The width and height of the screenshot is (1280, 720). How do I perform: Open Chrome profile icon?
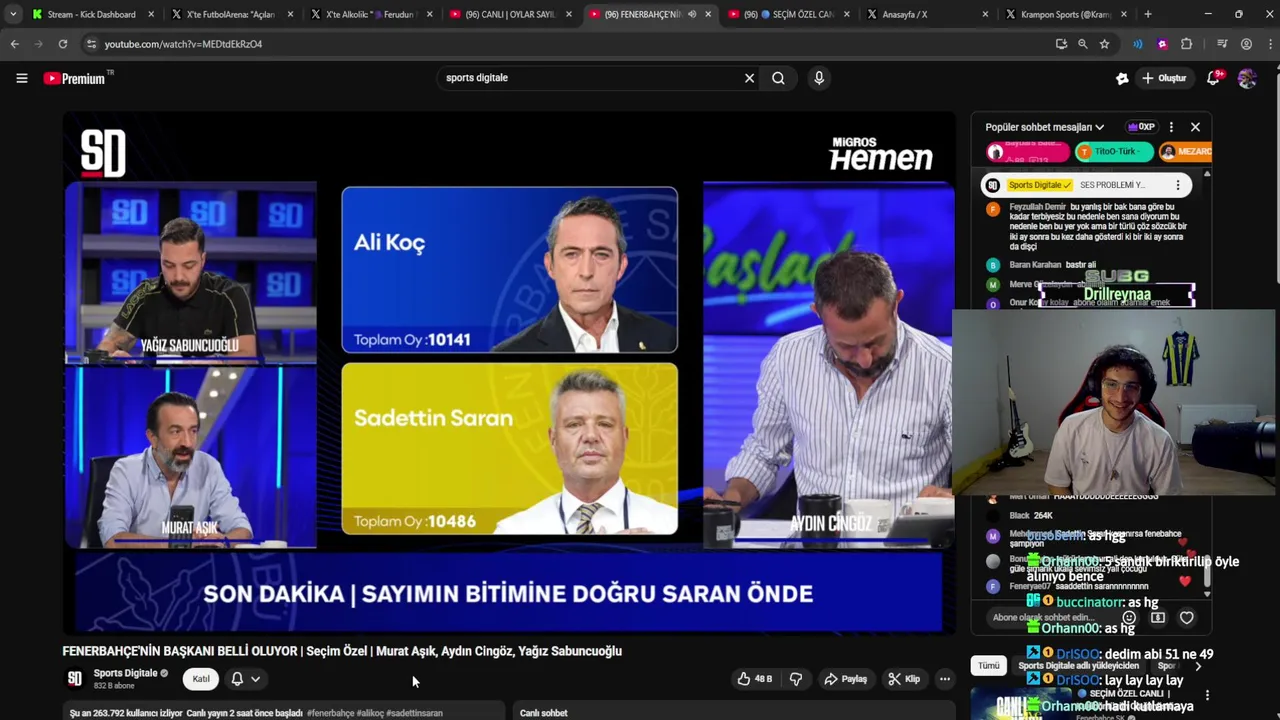(x=1246, y=44)
